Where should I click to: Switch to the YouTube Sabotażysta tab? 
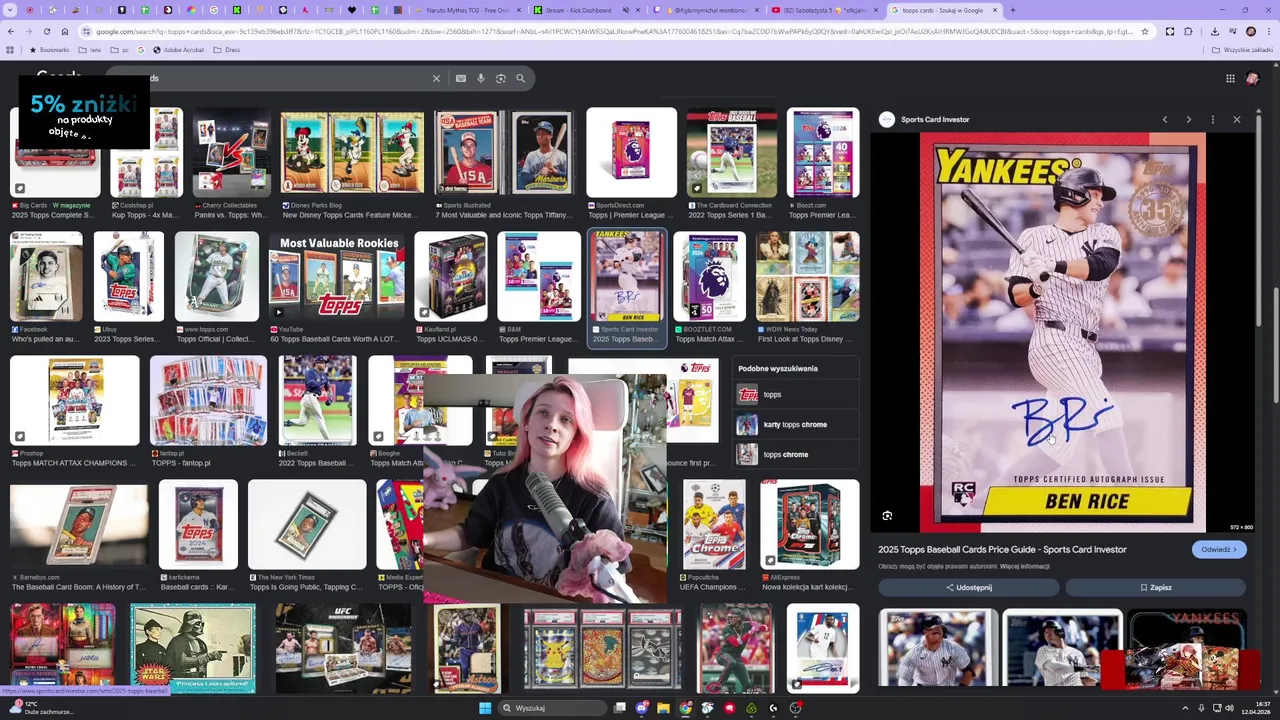(826, 10)
